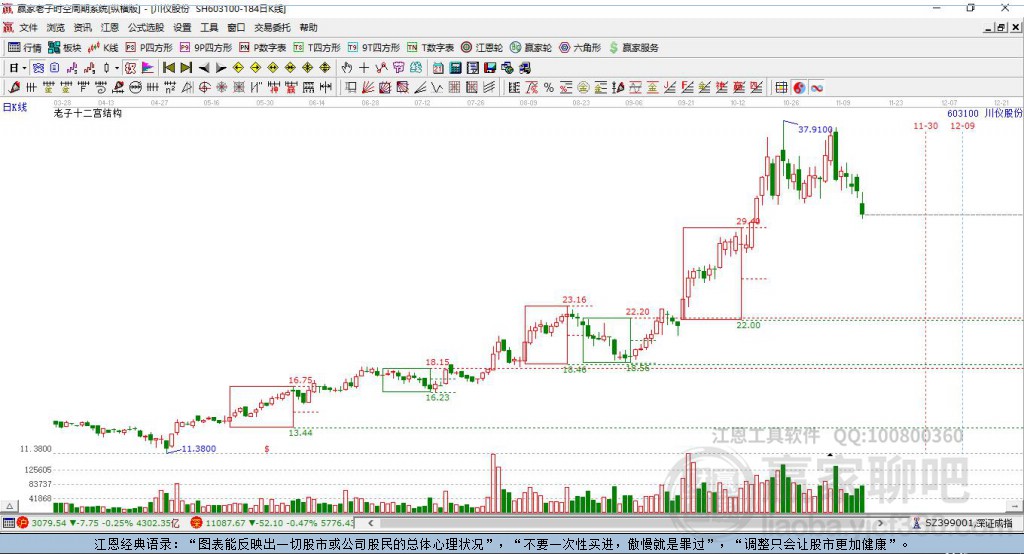Open the 六角形 hexagon tool
The height and width of the screenshot is (554, 1024).
[580, 48]
